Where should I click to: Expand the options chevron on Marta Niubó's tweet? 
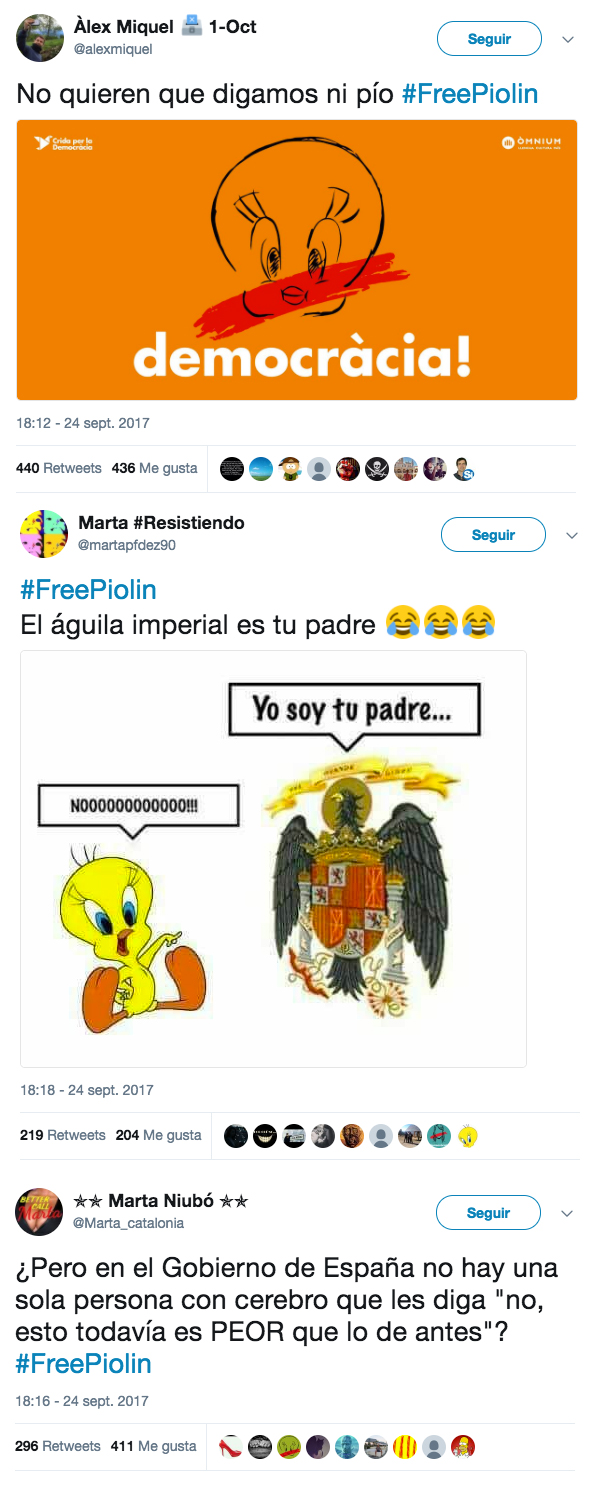point(567,1213)
